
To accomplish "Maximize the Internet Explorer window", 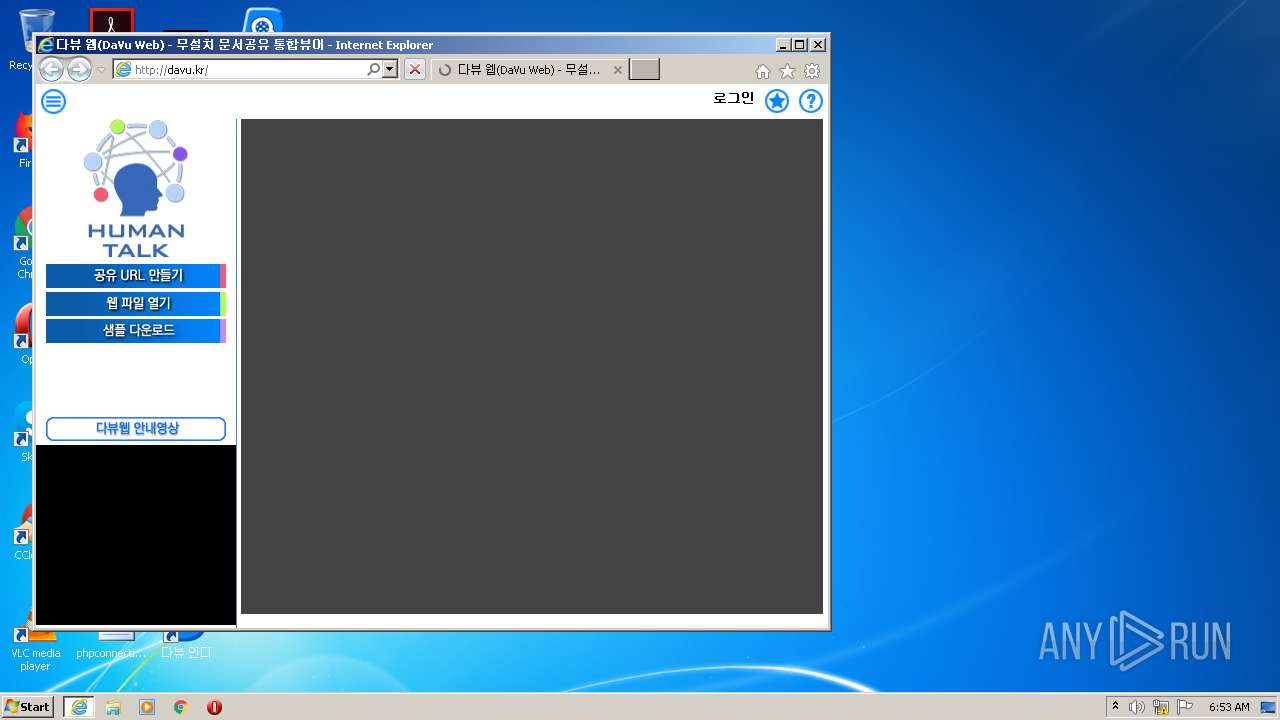I will coord(799,45).
